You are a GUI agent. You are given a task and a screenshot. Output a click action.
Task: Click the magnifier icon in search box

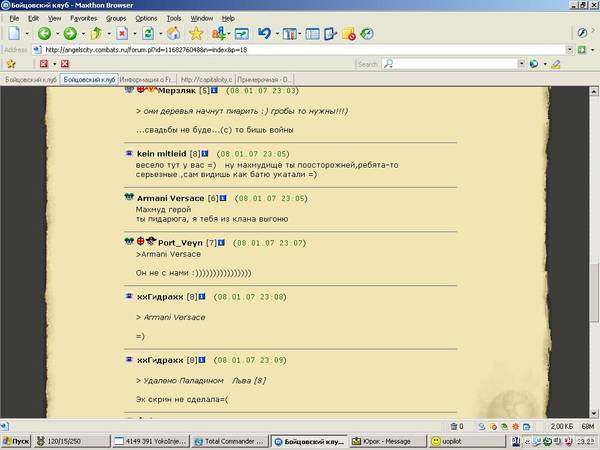(x=388, y=64)
